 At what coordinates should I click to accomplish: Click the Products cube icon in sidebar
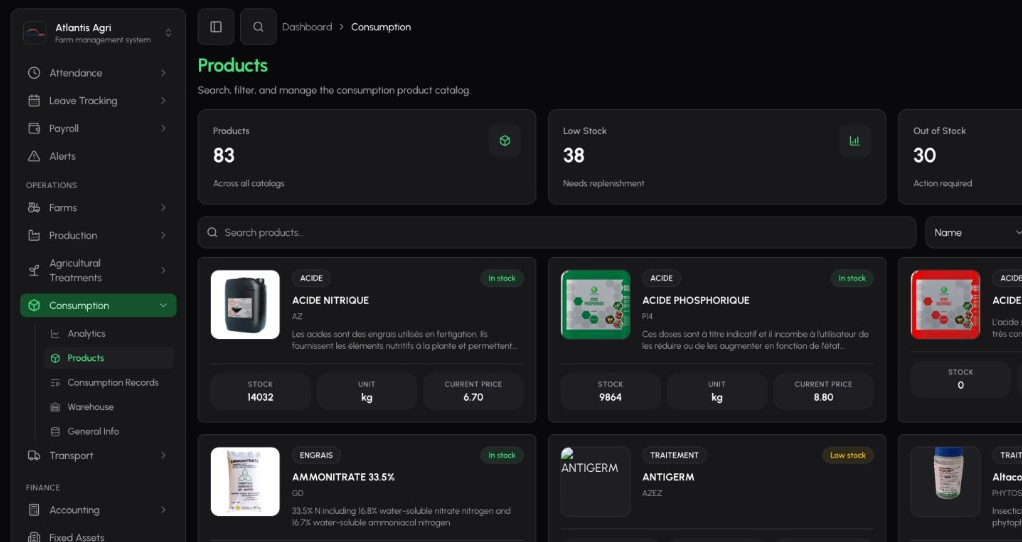click(55, 358)
